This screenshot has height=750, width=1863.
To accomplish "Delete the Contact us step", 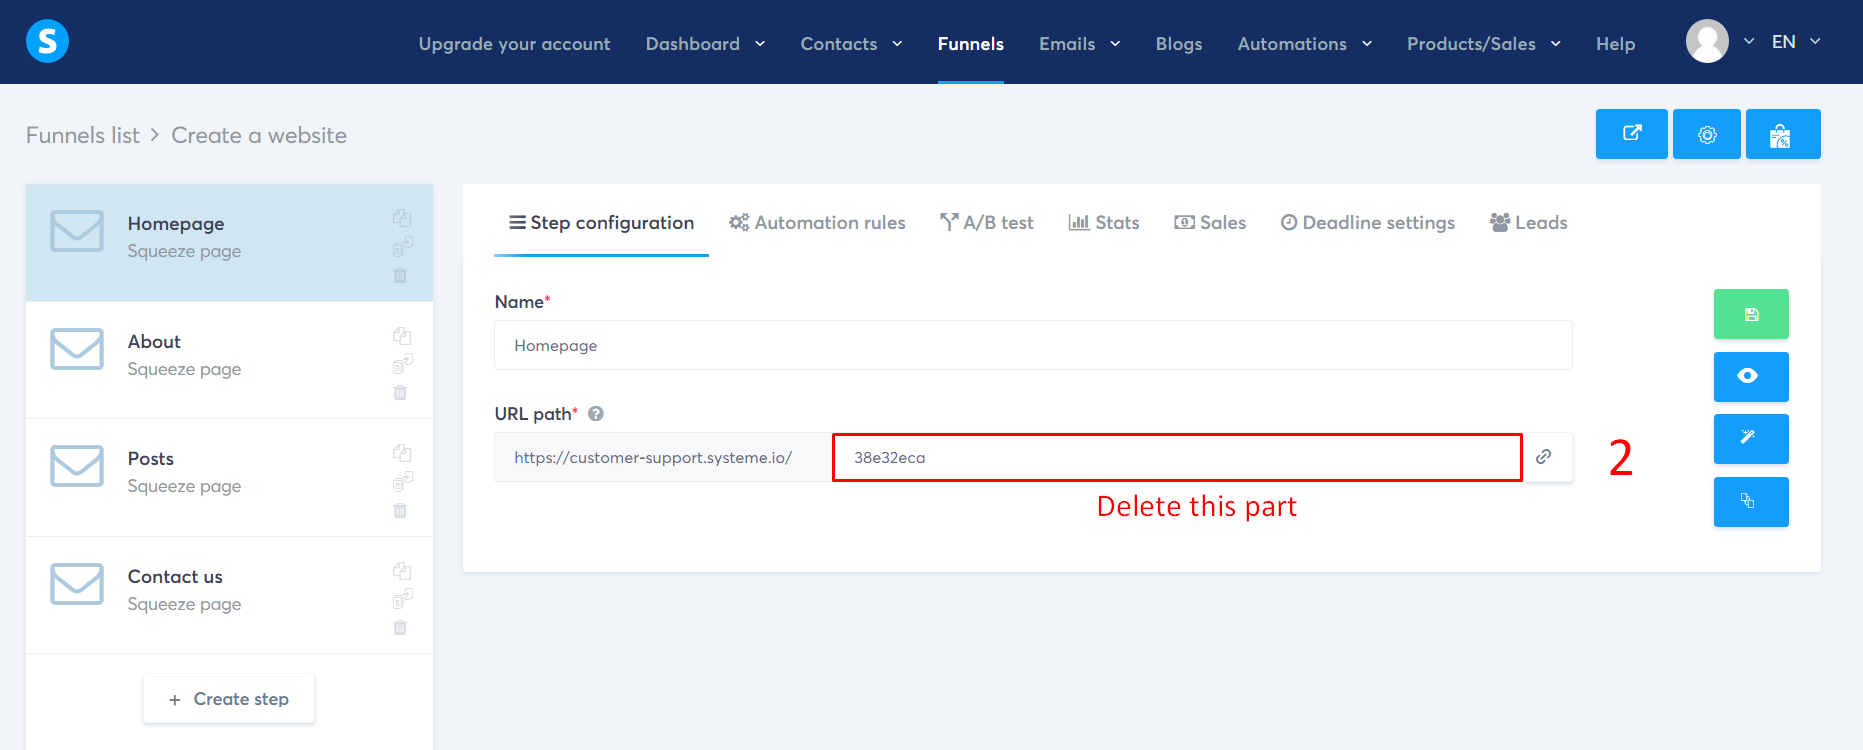I will click(400, 628).
